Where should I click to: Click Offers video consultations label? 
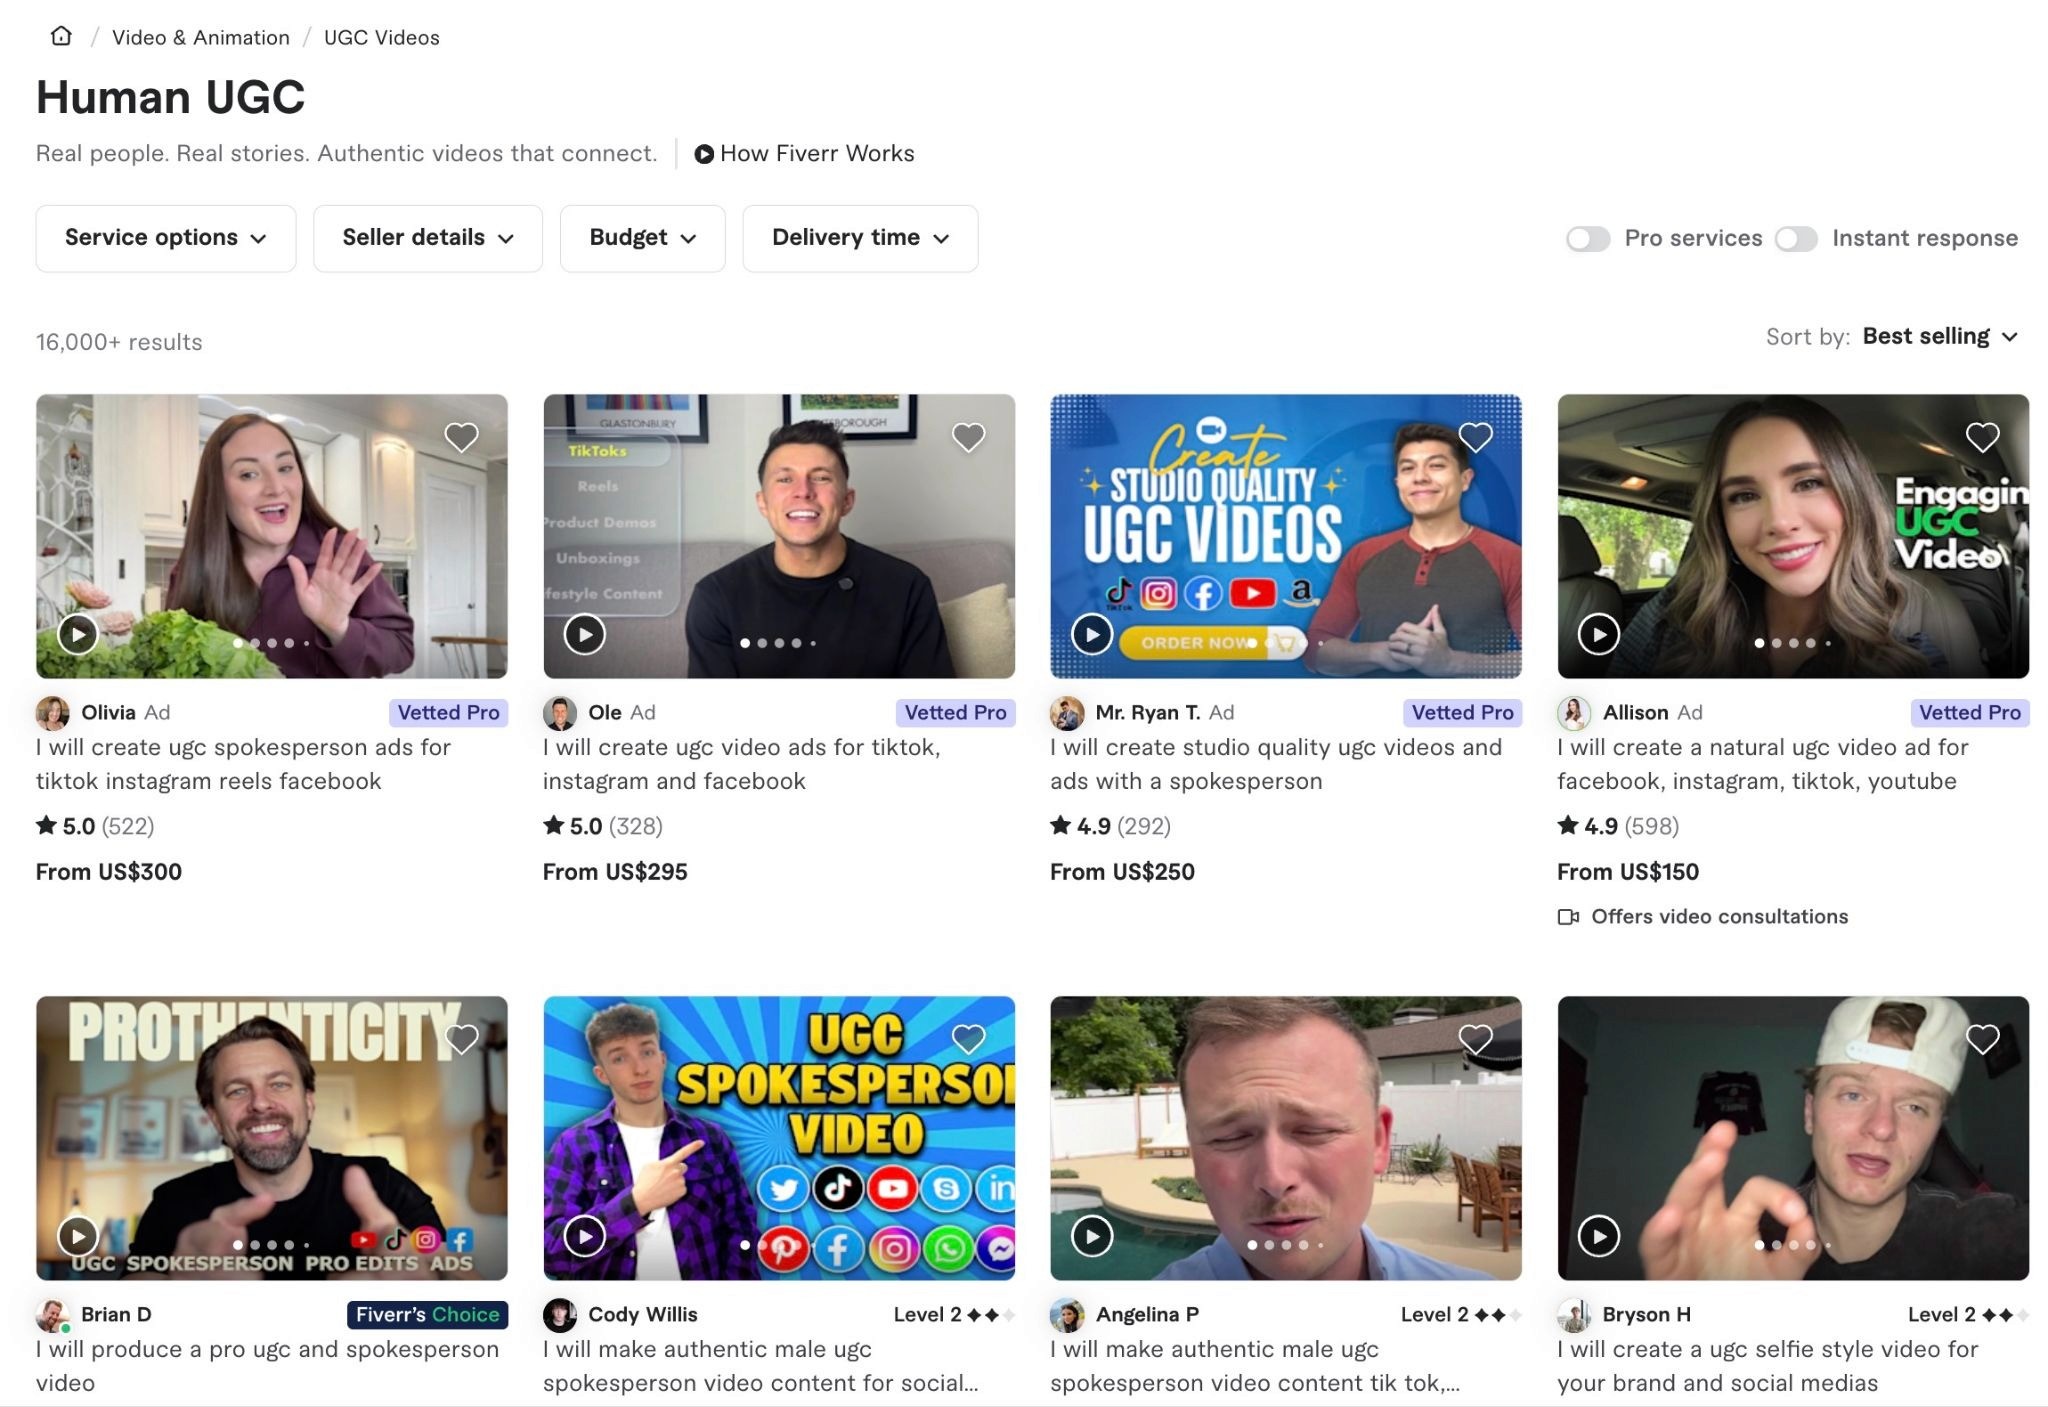point(1703,917)
